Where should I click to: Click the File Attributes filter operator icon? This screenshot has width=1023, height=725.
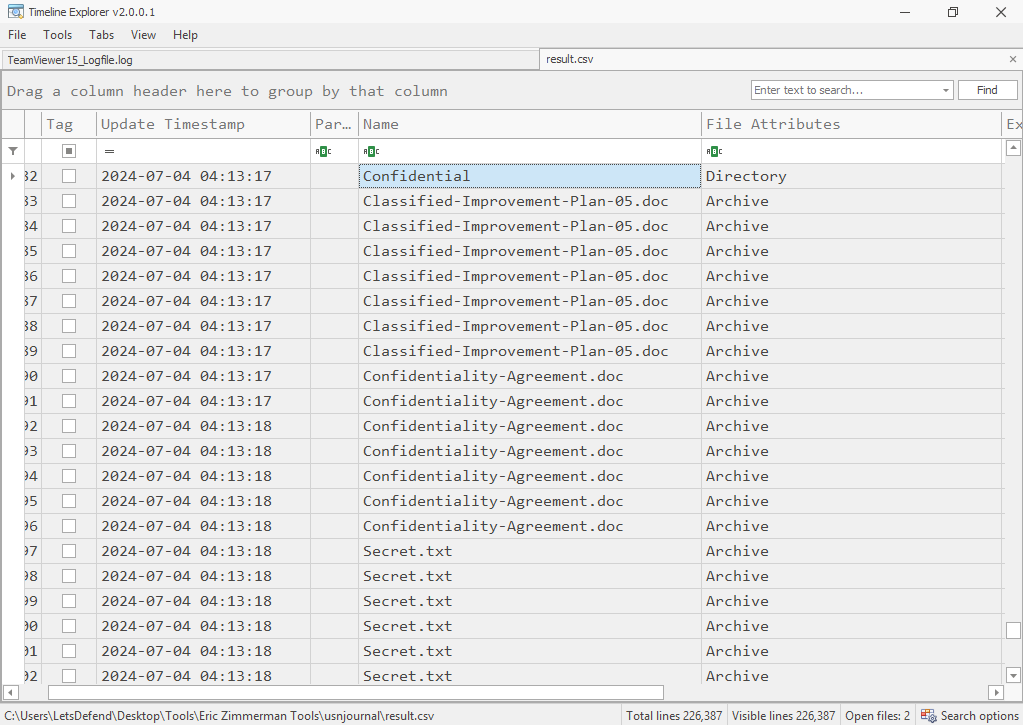(713, 151)
